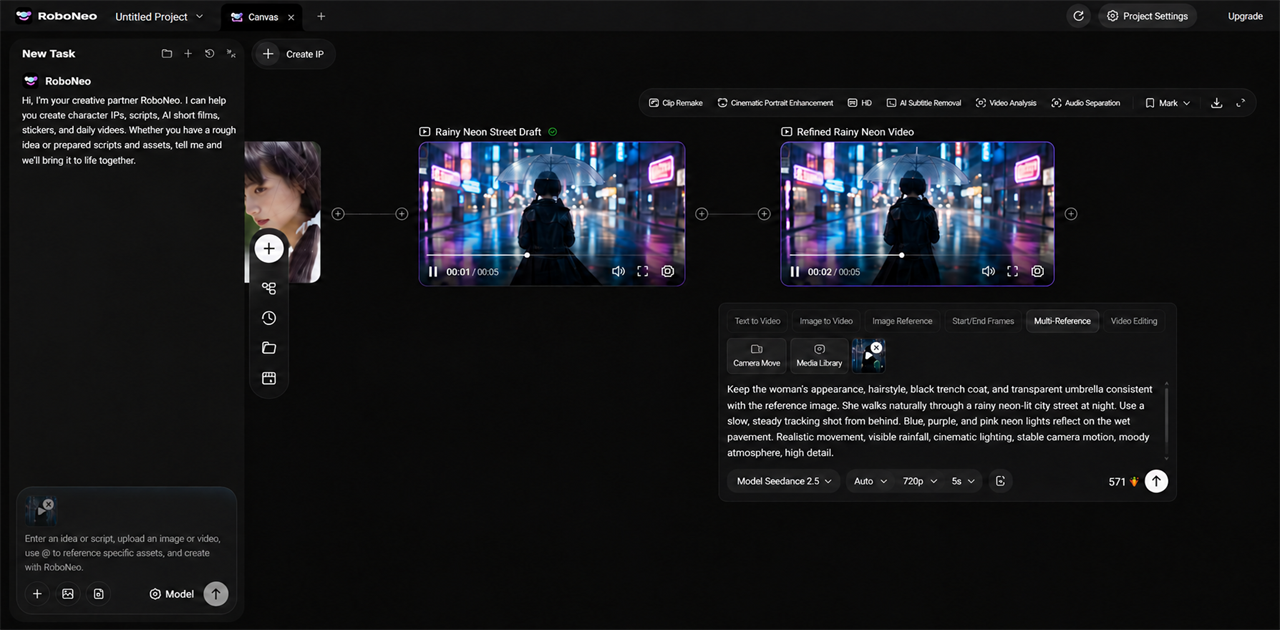Image resolution: width=1280 pixels, height=630 pixels.
Task: Open the storyboard clip icon in vertical toolbar
Action: click(269, 378)
